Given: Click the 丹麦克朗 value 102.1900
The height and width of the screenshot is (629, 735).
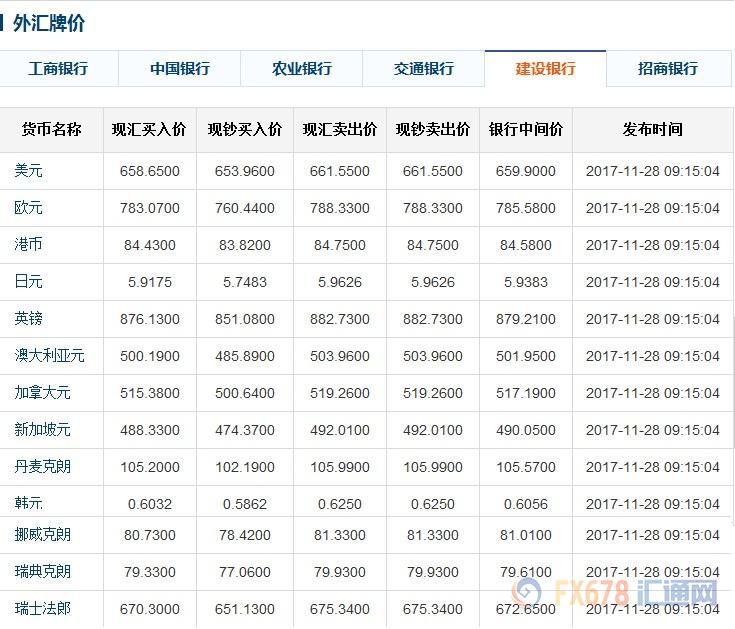Looking at the screenshot, I should [x=245, y=467].
